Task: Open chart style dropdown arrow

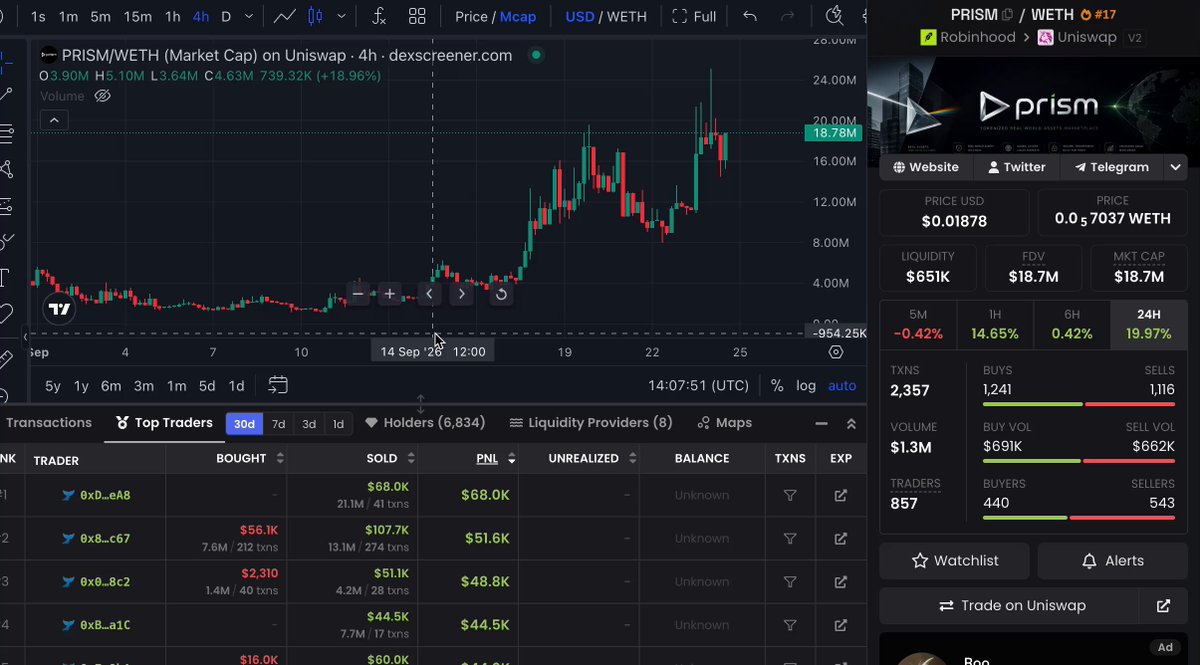Action: tap(343, 16)
